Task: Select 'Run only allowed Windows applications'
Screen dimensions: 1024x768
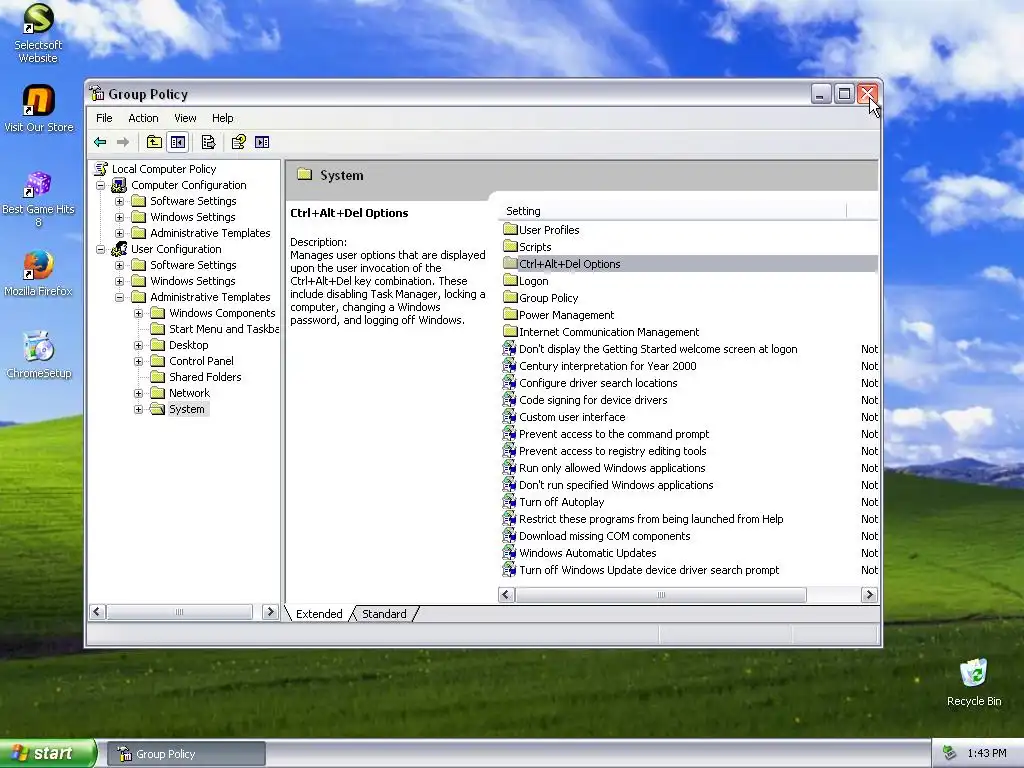Action: tap(612, 468)
